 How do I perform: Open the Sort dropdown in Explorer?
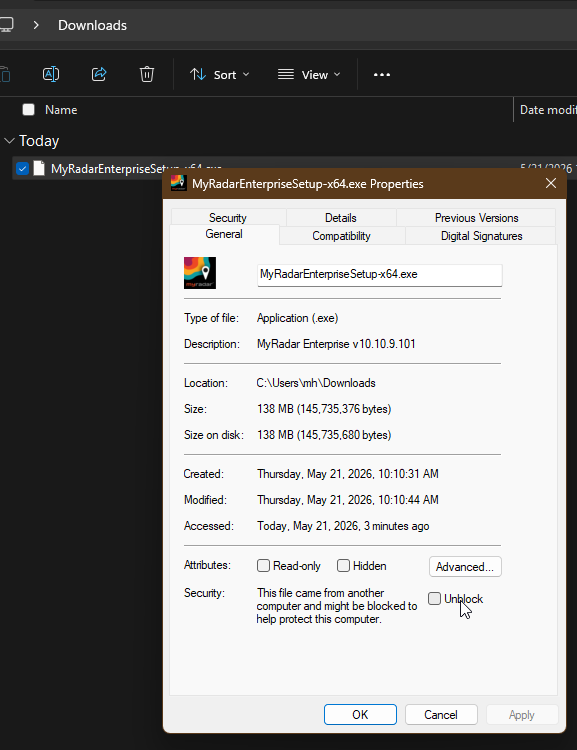[220, 75]
